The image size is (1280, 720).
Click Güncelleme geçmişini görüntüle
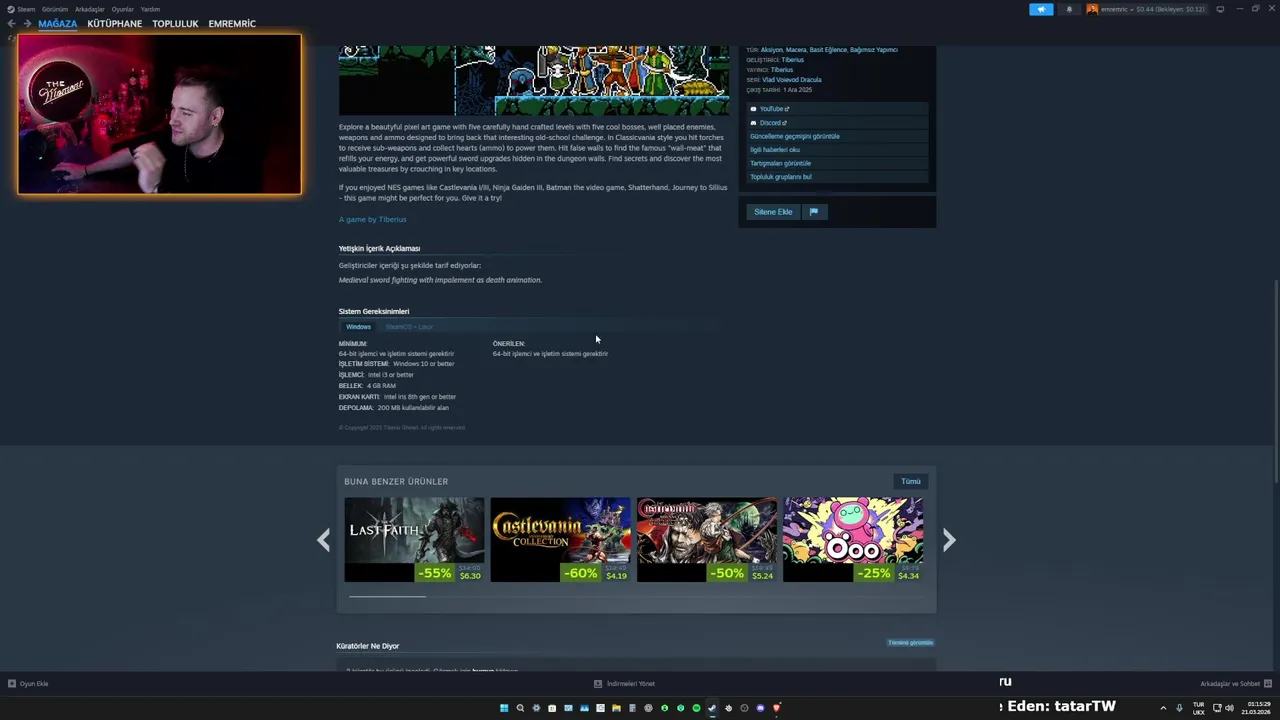point(838,136)
